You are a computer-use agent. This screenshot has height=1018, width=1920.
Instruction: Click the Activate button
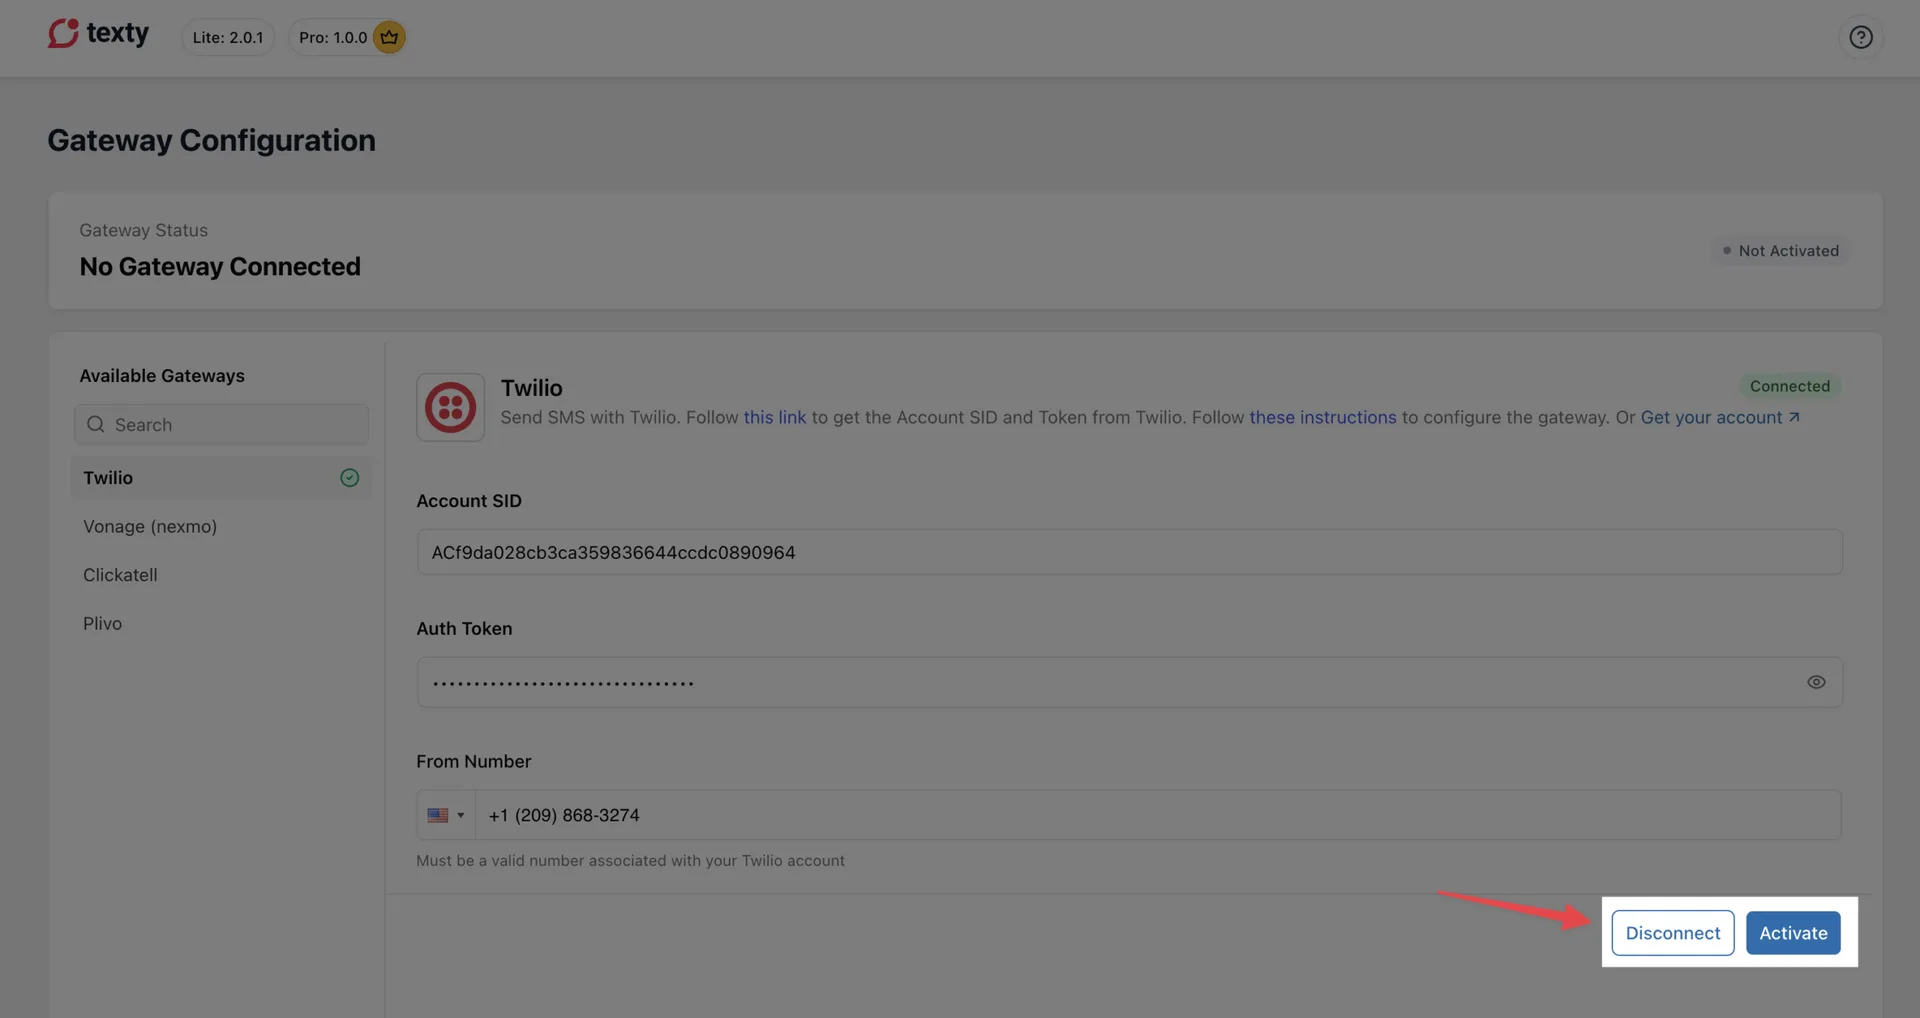tap(1793, 933)
